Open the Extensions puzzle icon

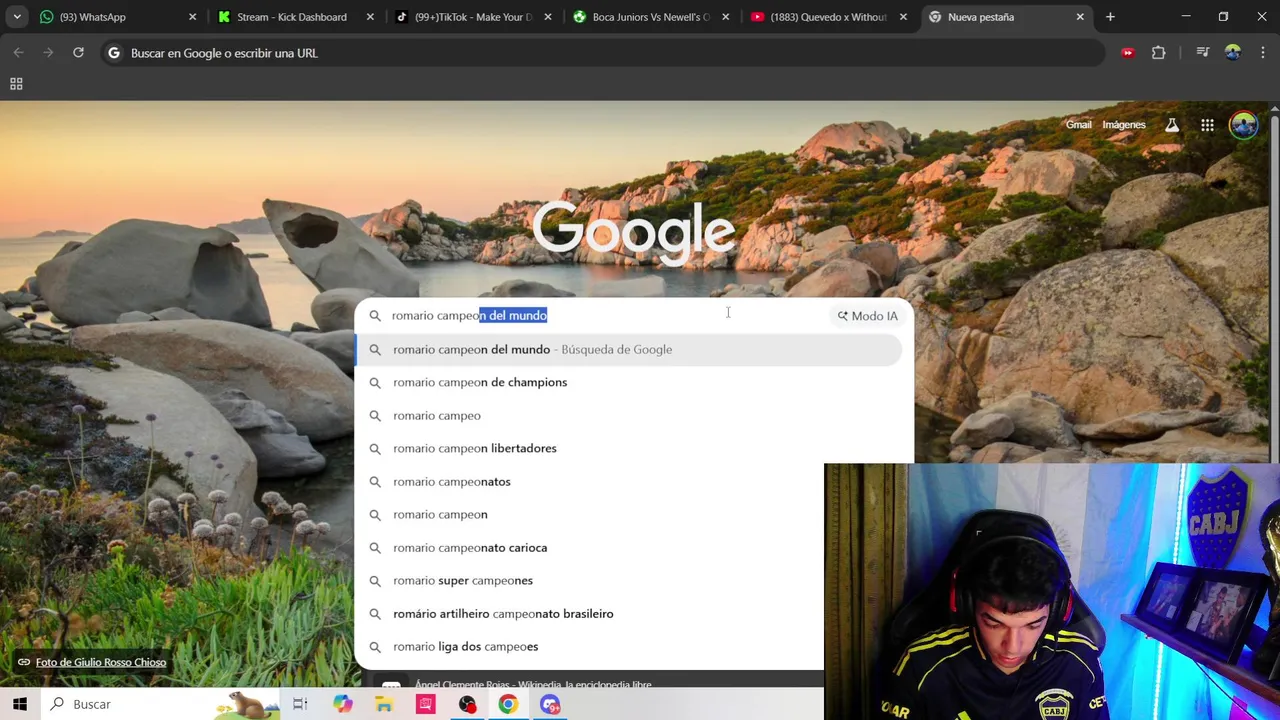click(x=1158, y=53)
